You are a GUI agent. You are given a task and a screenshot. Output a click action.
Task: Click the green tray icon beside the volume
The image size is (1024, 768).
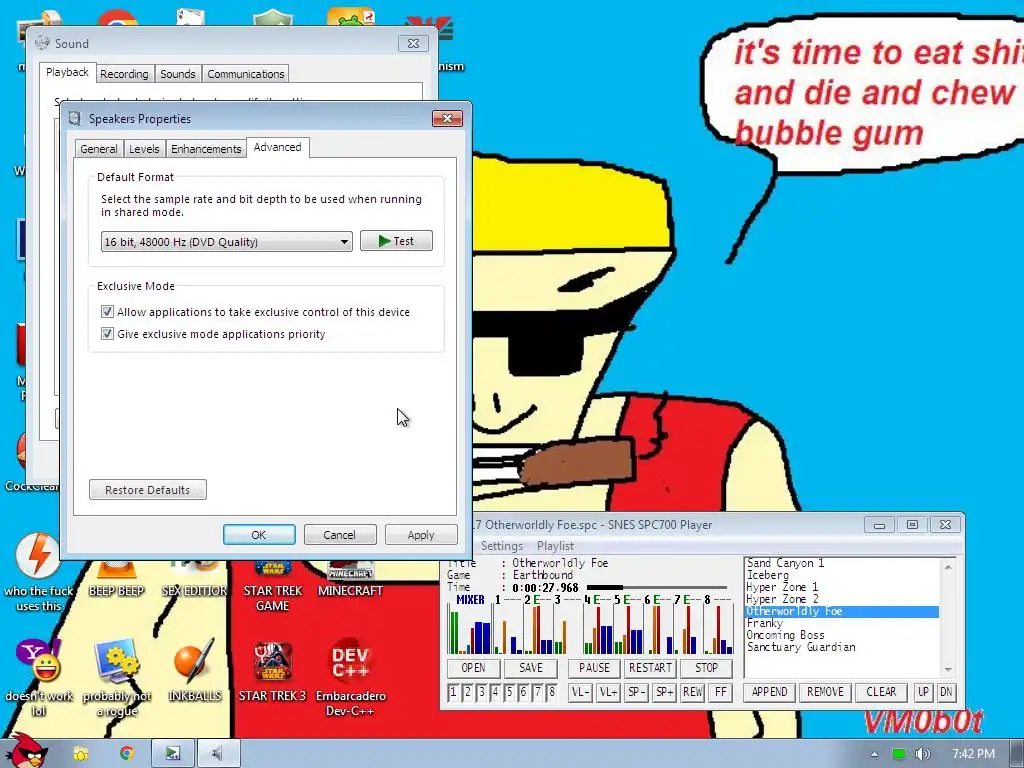point(899,754)
